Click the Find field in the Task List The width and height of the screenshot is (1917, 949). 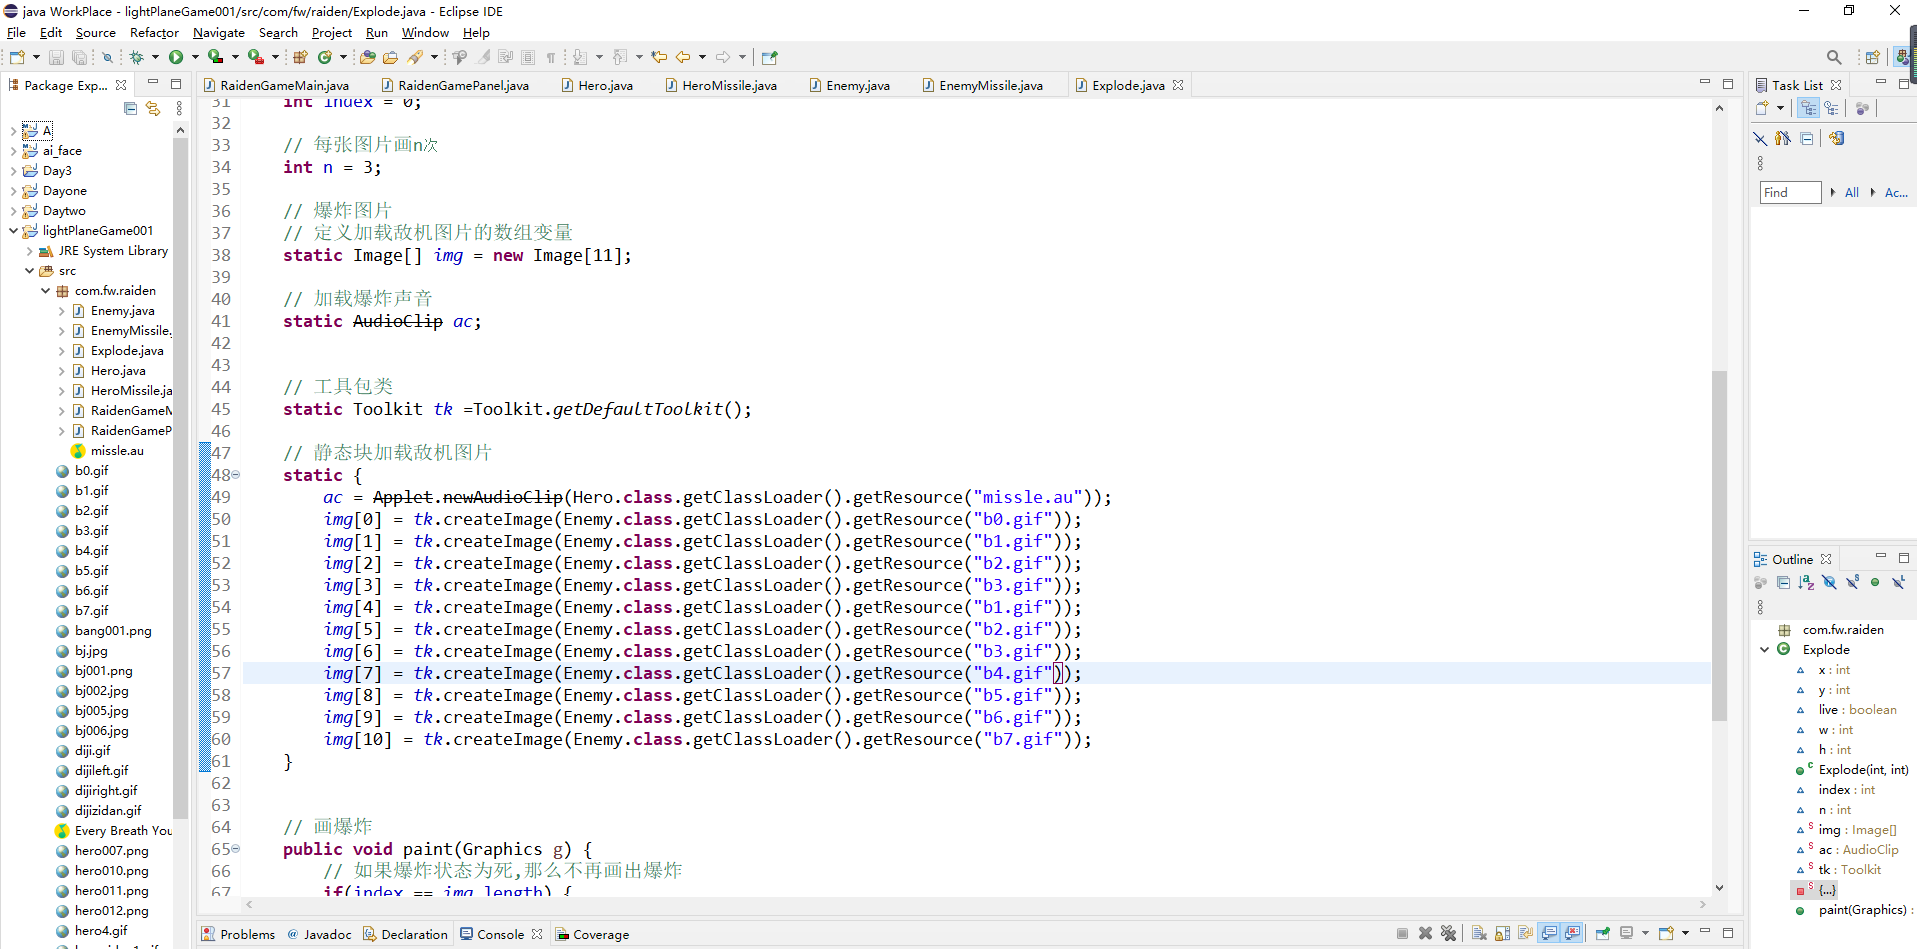(1790, 192)
